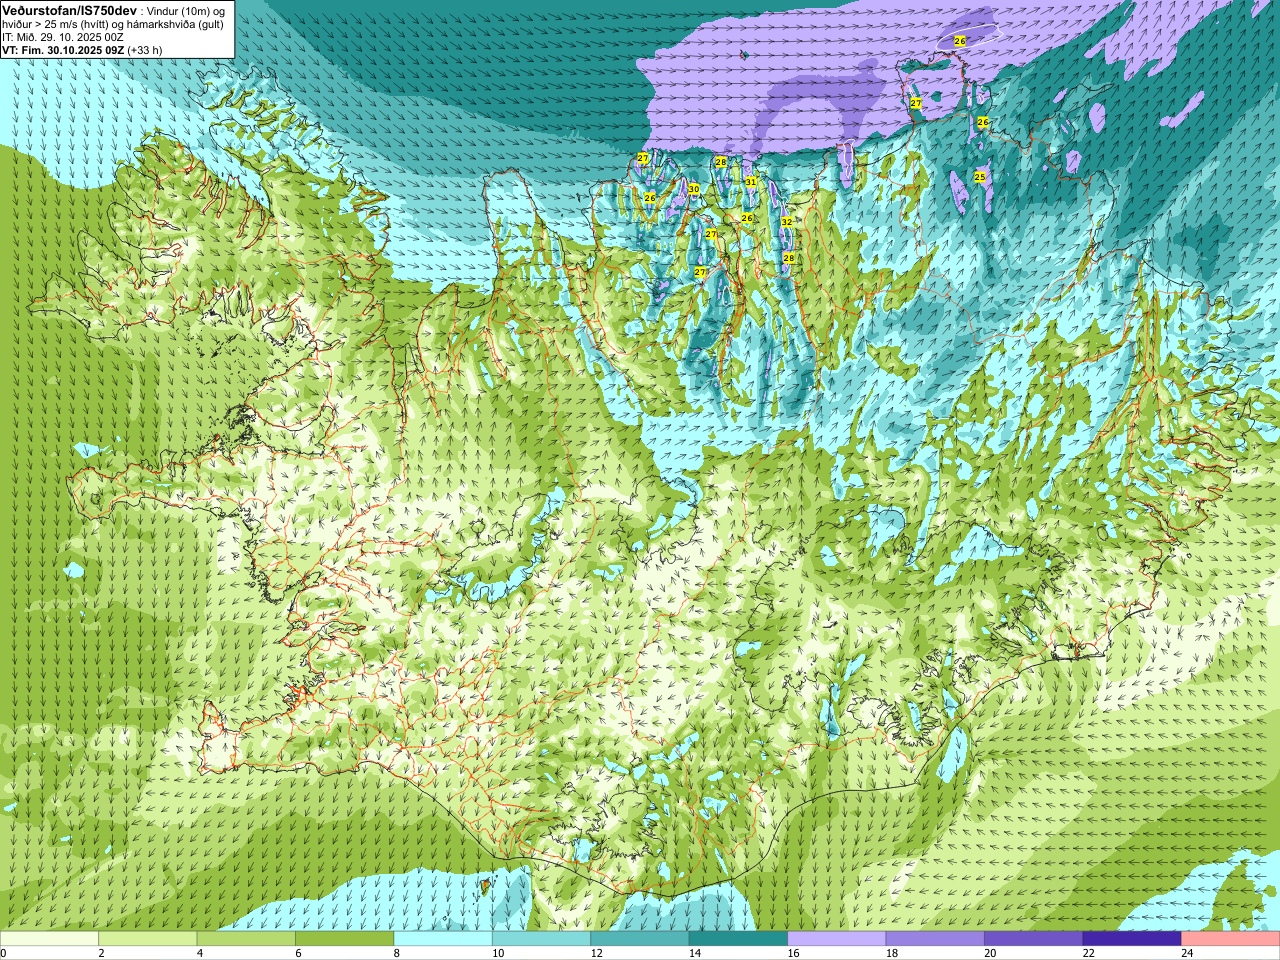Viewport: 1280px width, 960px height.
Task: Pick the 18–20 m/s medium purple legend swatch
Action: [x=935, y=939]
